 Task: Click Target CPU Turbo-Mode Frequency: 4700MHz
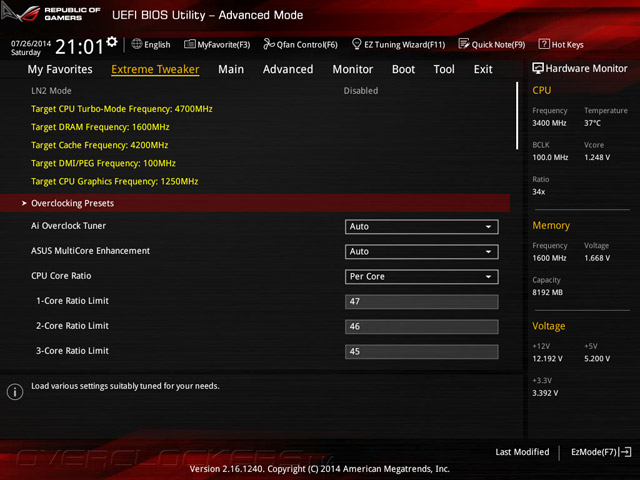(x=122, y=109)
